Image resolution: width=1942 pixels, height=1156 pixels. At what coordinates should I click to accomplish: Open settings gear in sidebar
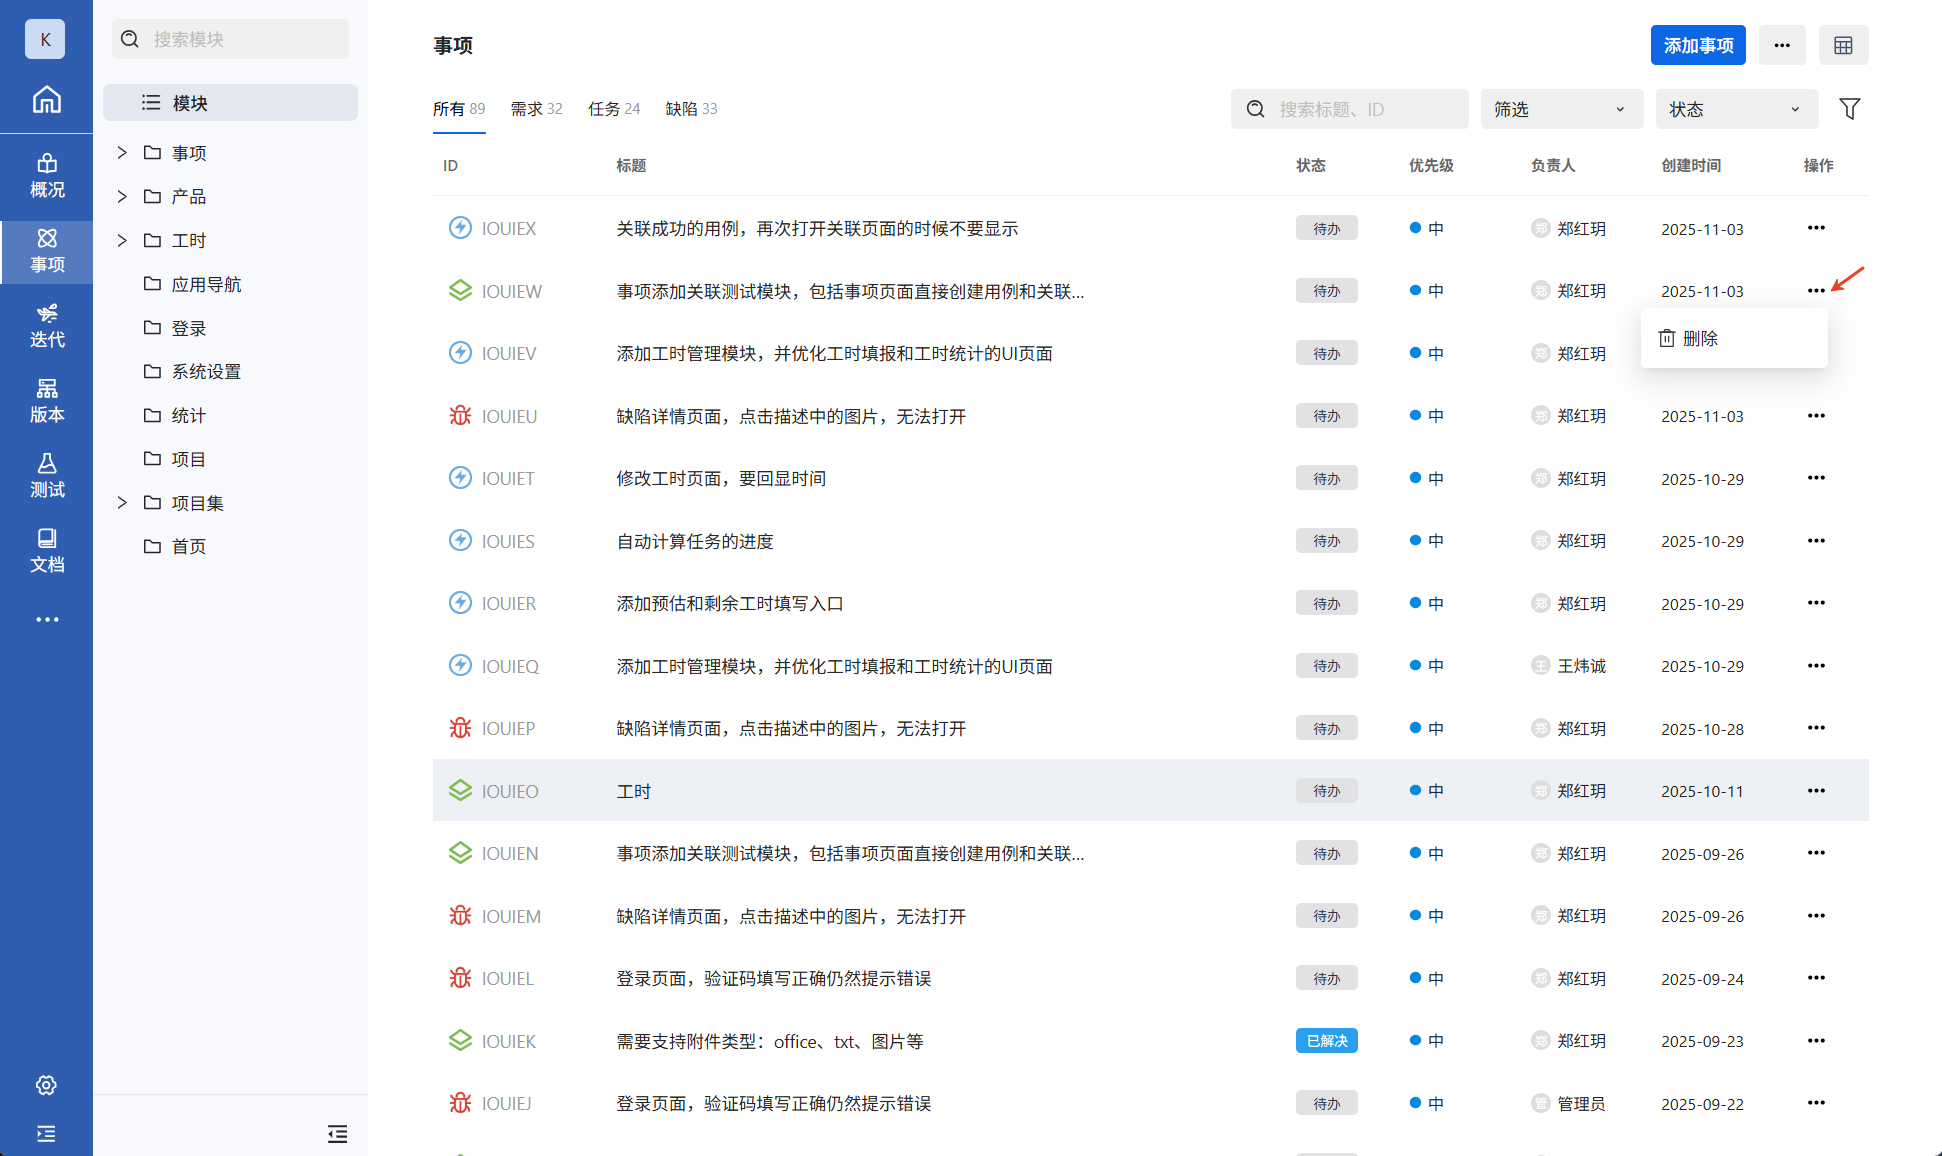click(46, 1085)
